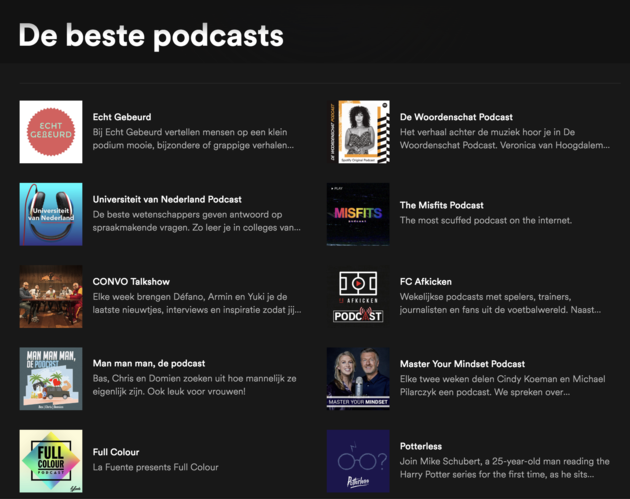Select The Misfits Podcast title

tap(442, 205)
